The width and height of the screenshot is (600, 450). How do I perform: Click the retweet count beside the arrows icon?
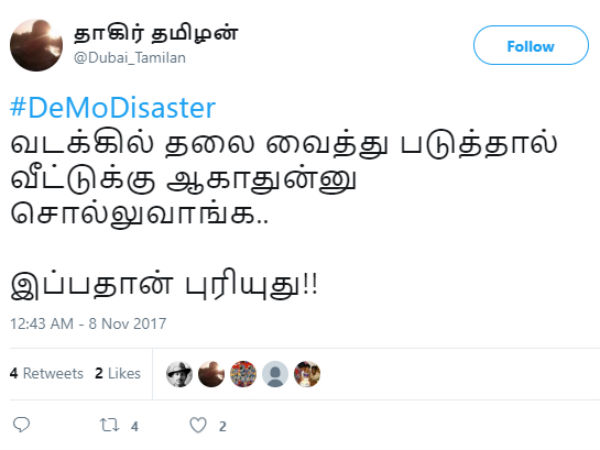[134, 426]
